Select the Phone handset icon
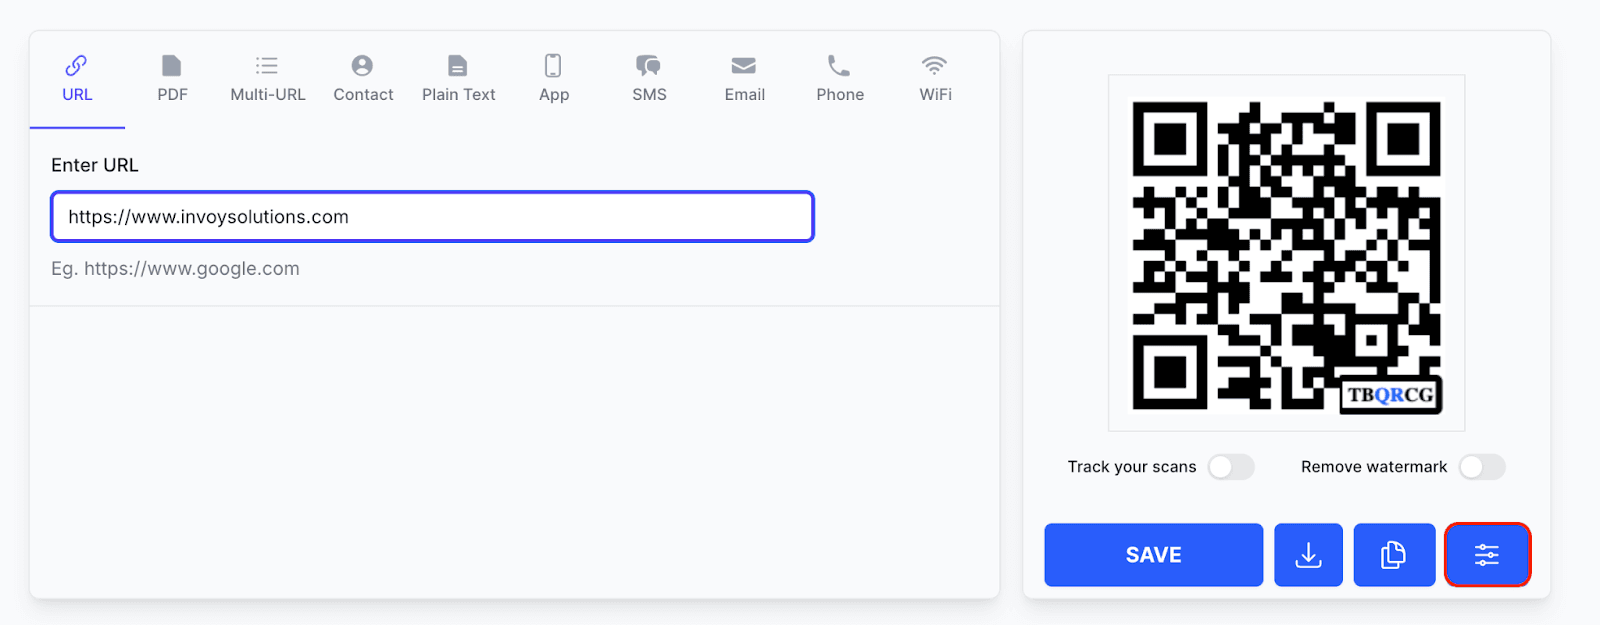Screen dimensions: 1600x625 pyautogui.click(x=839, y=66)
